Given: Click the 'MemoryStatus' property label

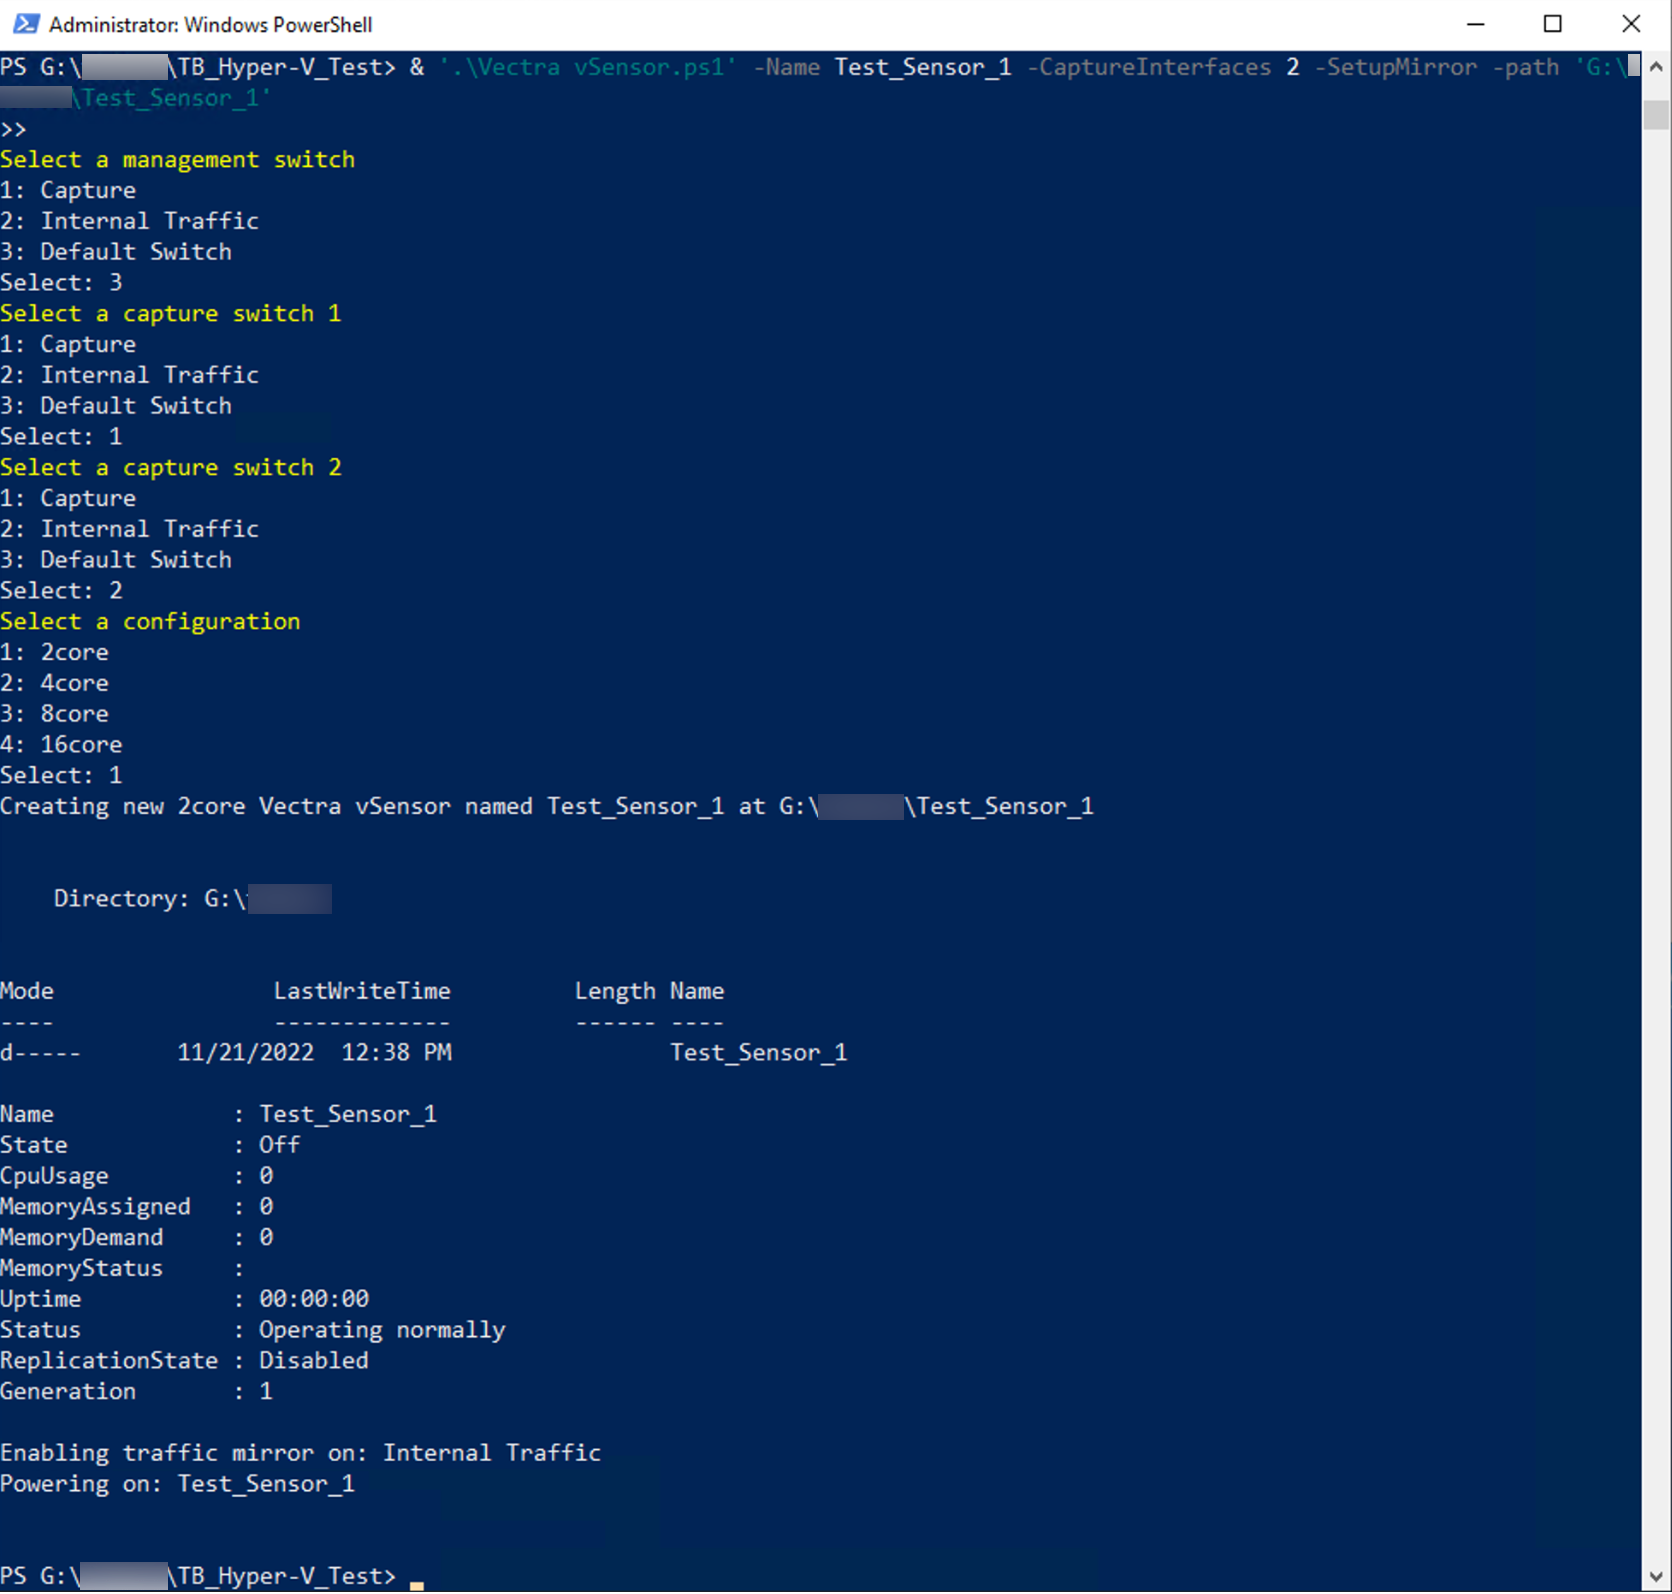Looking at the screenshot, I should point(81,1269).
